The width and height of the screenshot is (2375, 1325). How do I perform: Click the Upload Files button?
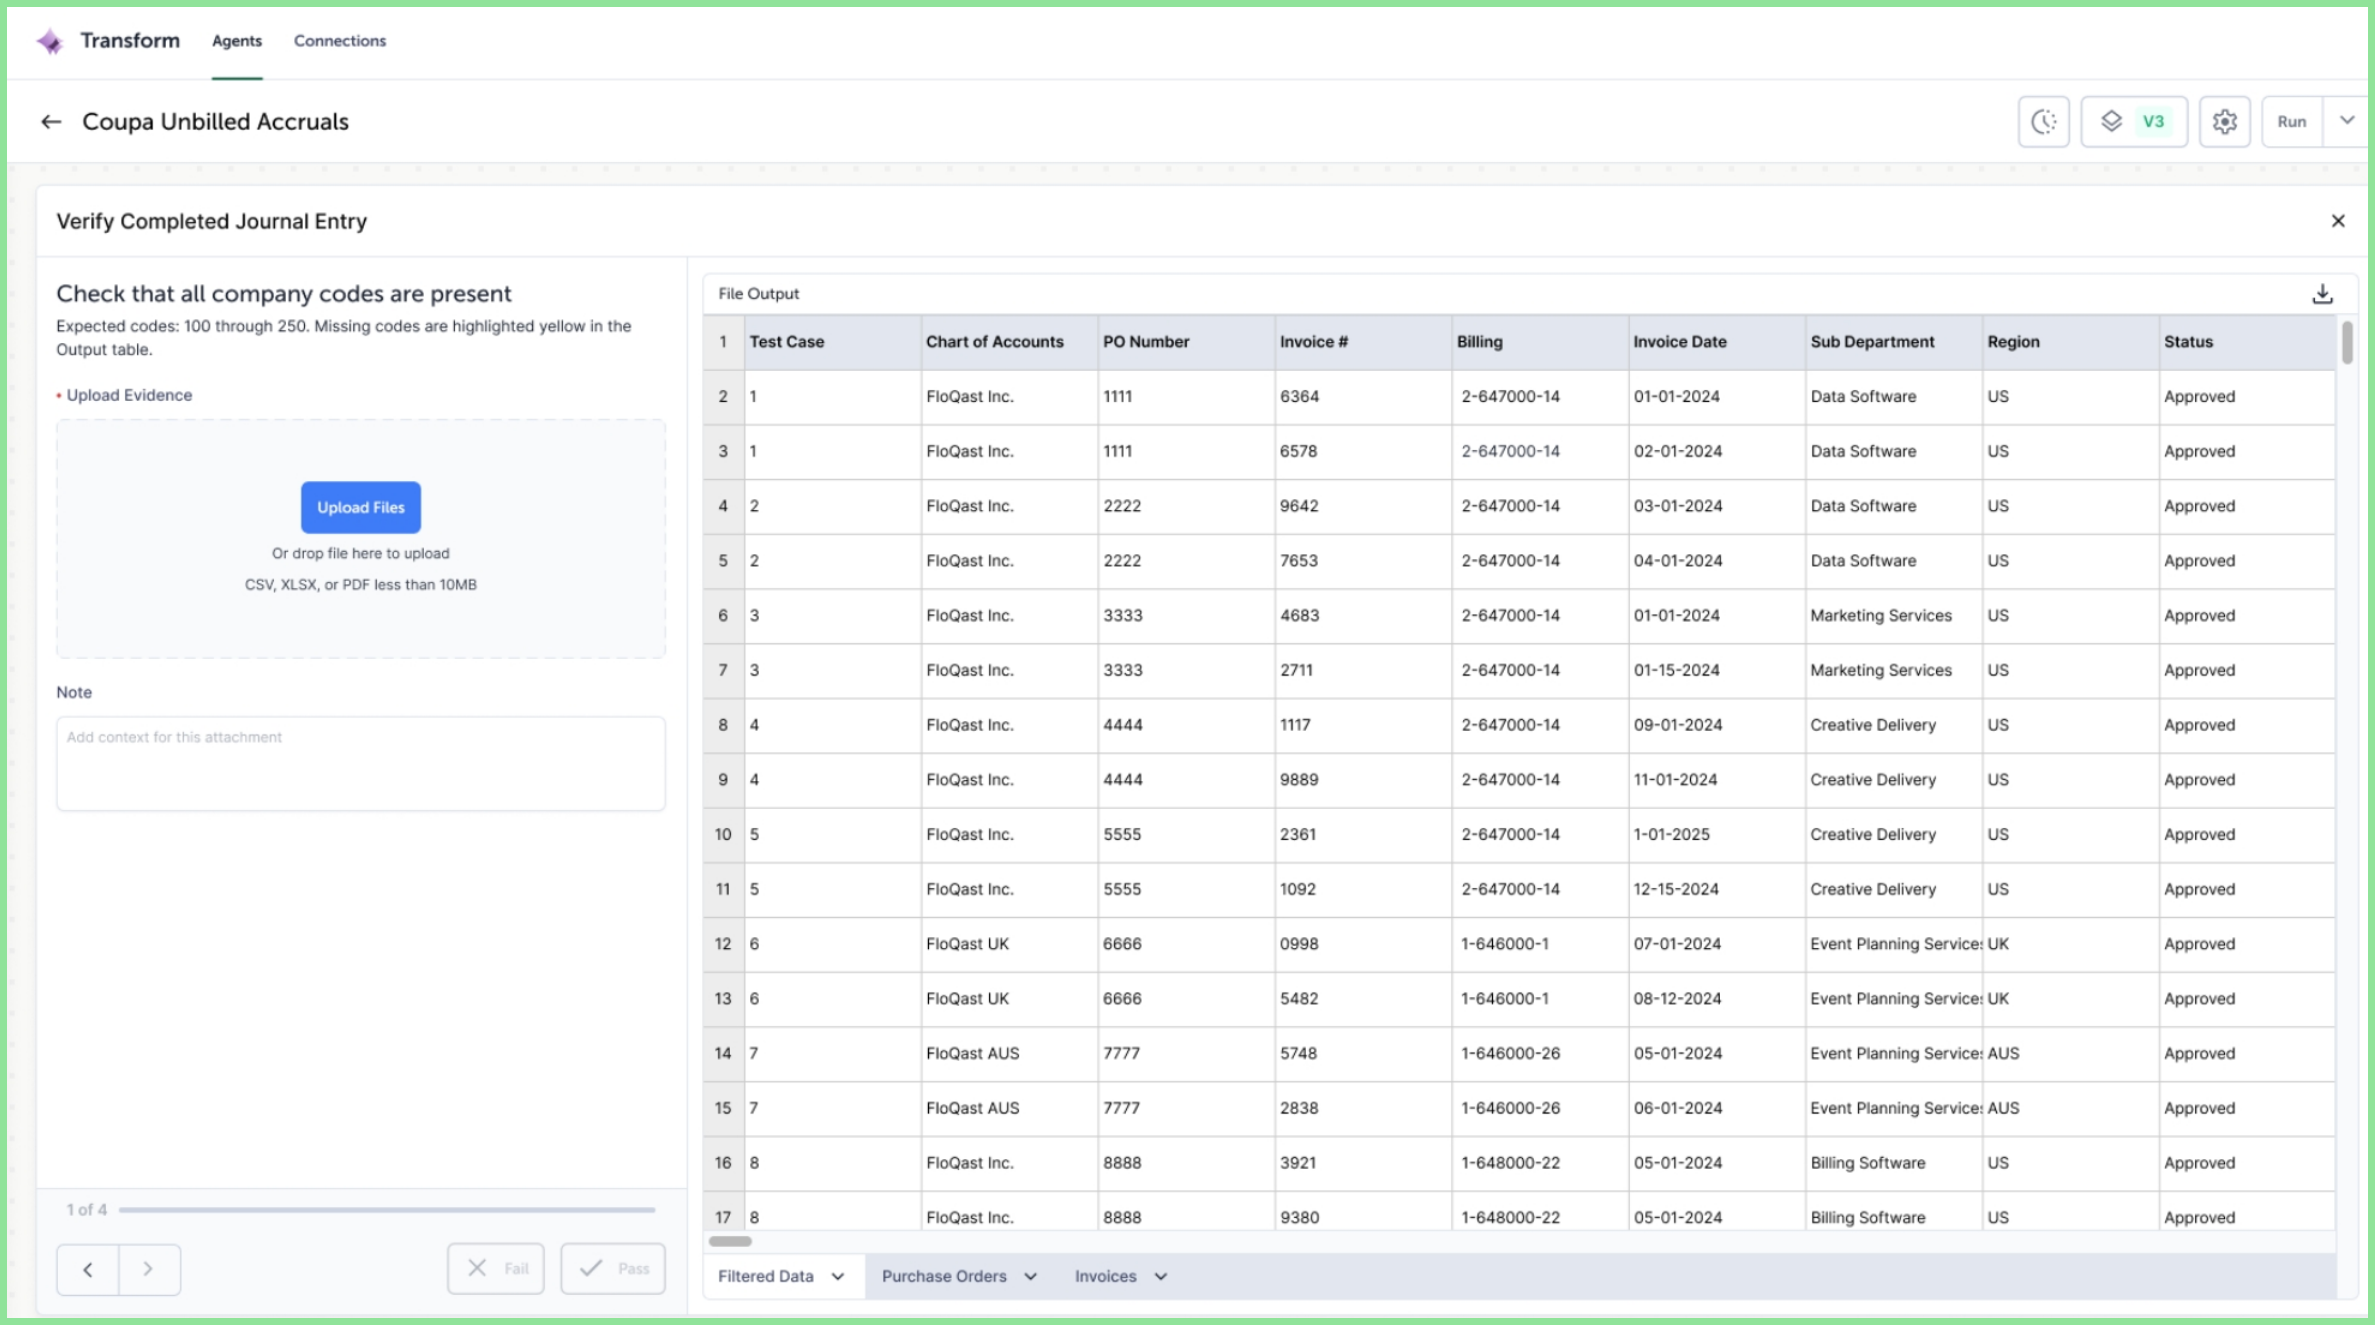point(361,507)
